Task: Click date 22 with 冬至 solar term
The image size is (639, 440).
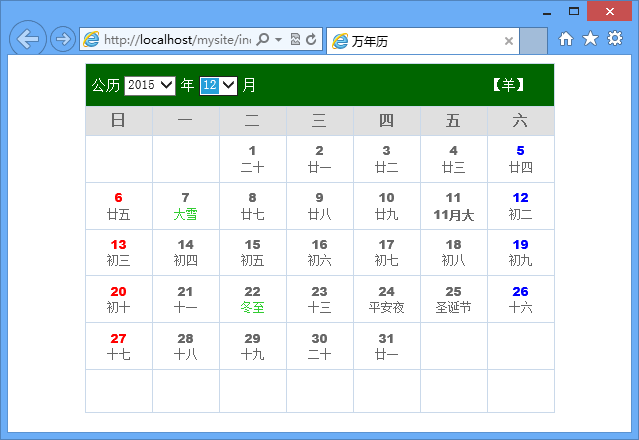Action: [x=253, y=299]
